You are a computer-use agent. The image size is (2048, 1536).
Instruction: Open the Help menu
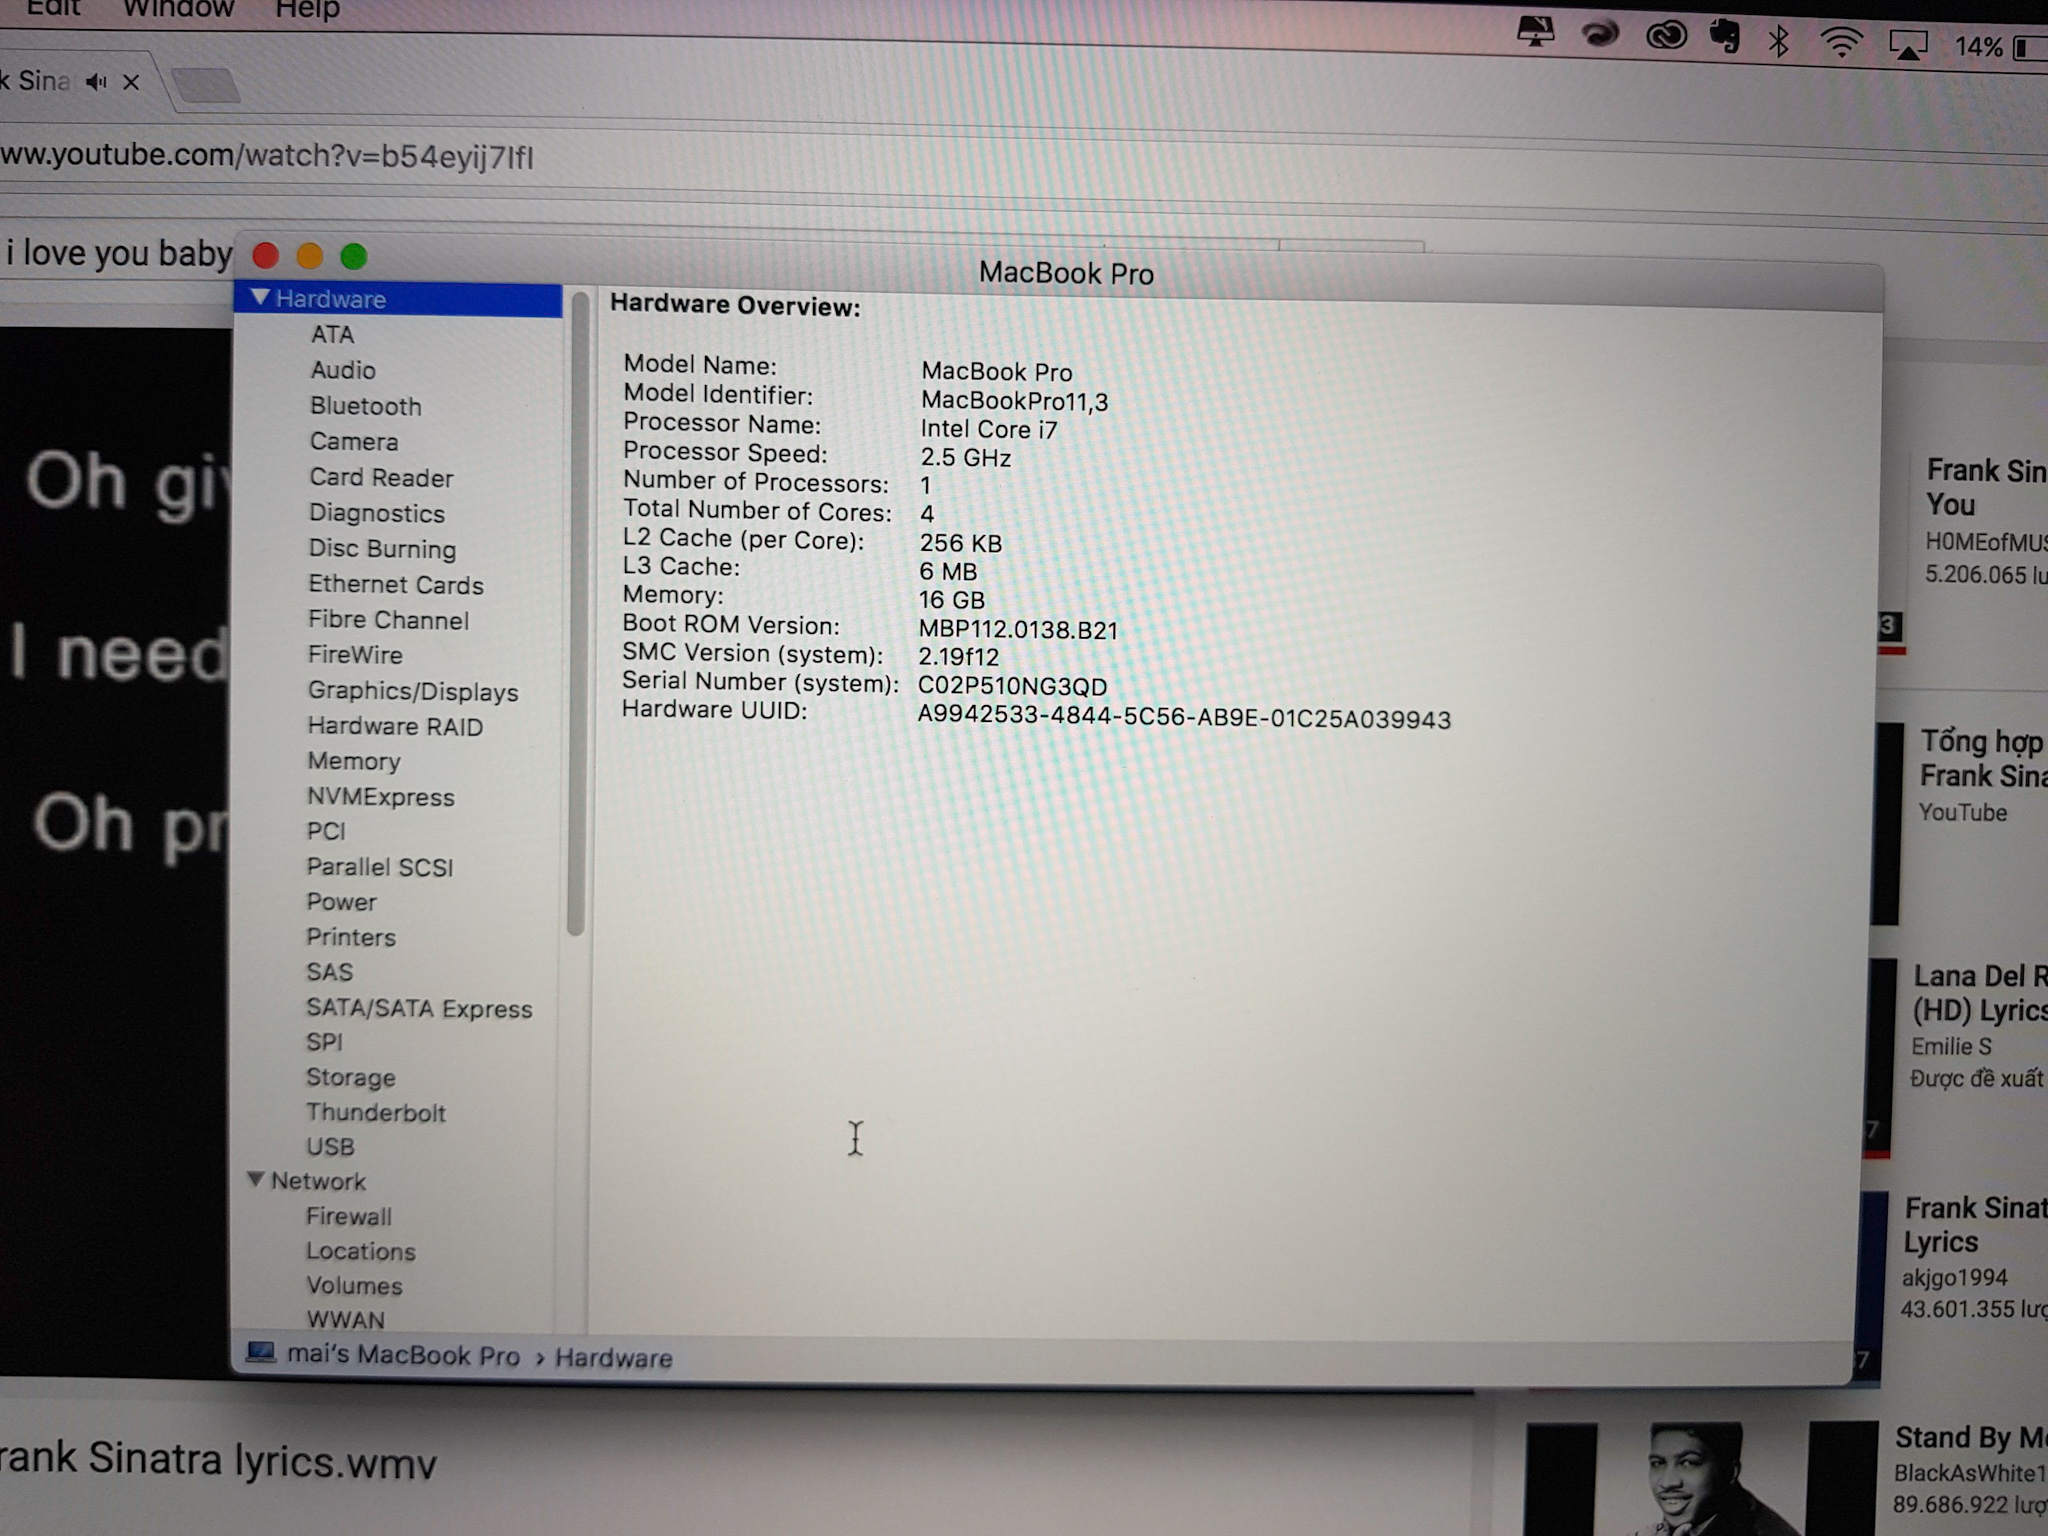coord(307,10)
